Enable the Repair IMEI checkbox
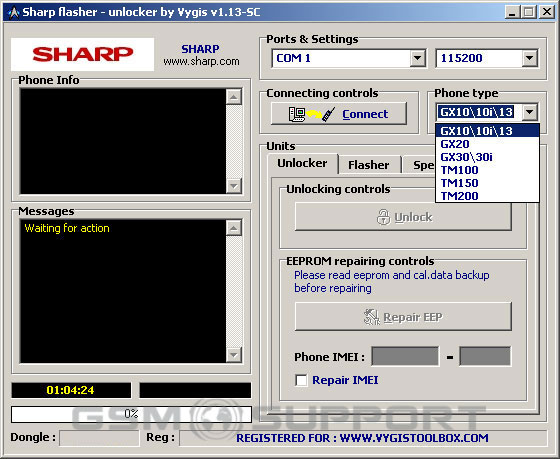 pyautogui.click(x=301, y=380)
